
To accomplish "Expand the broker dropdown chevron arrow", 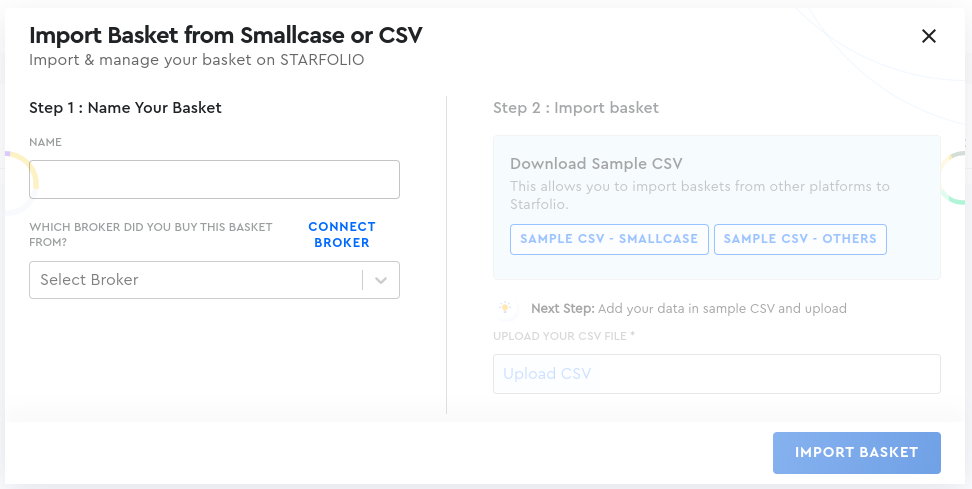I will pos(381,280).
